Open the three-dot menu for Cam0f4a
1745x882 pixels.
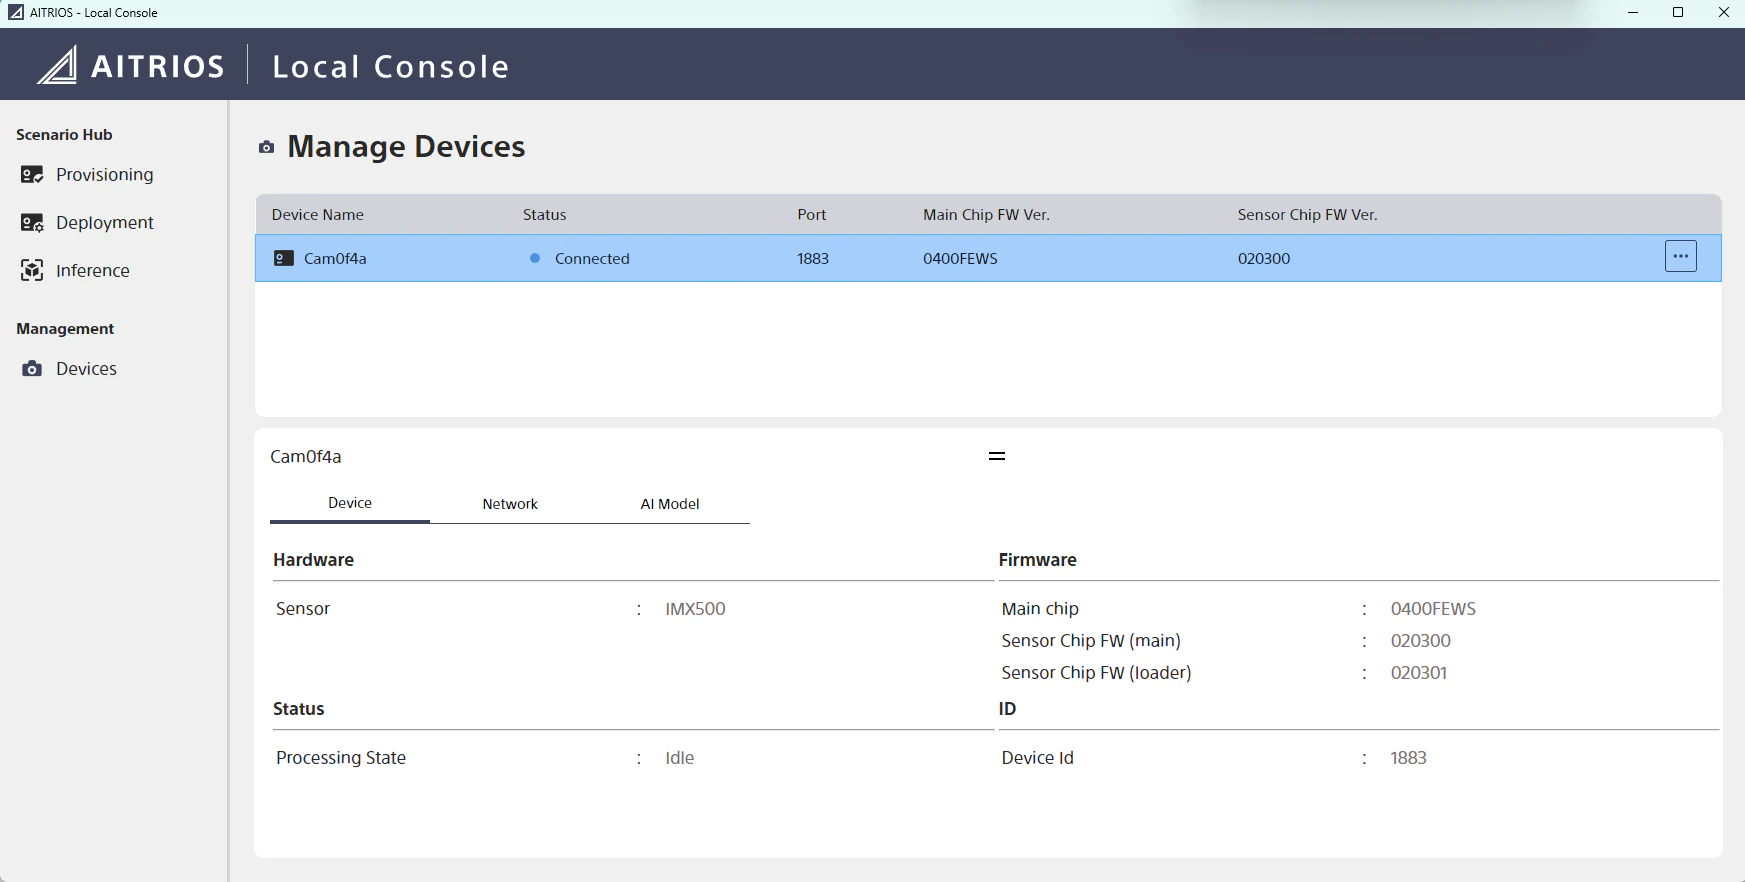coord(1681,256)
